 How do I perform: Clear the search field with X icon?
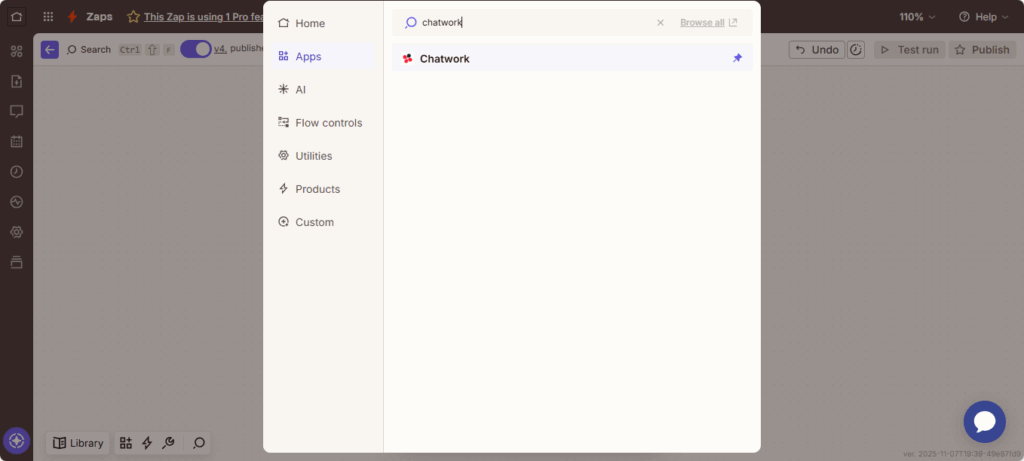coord(660,22)
